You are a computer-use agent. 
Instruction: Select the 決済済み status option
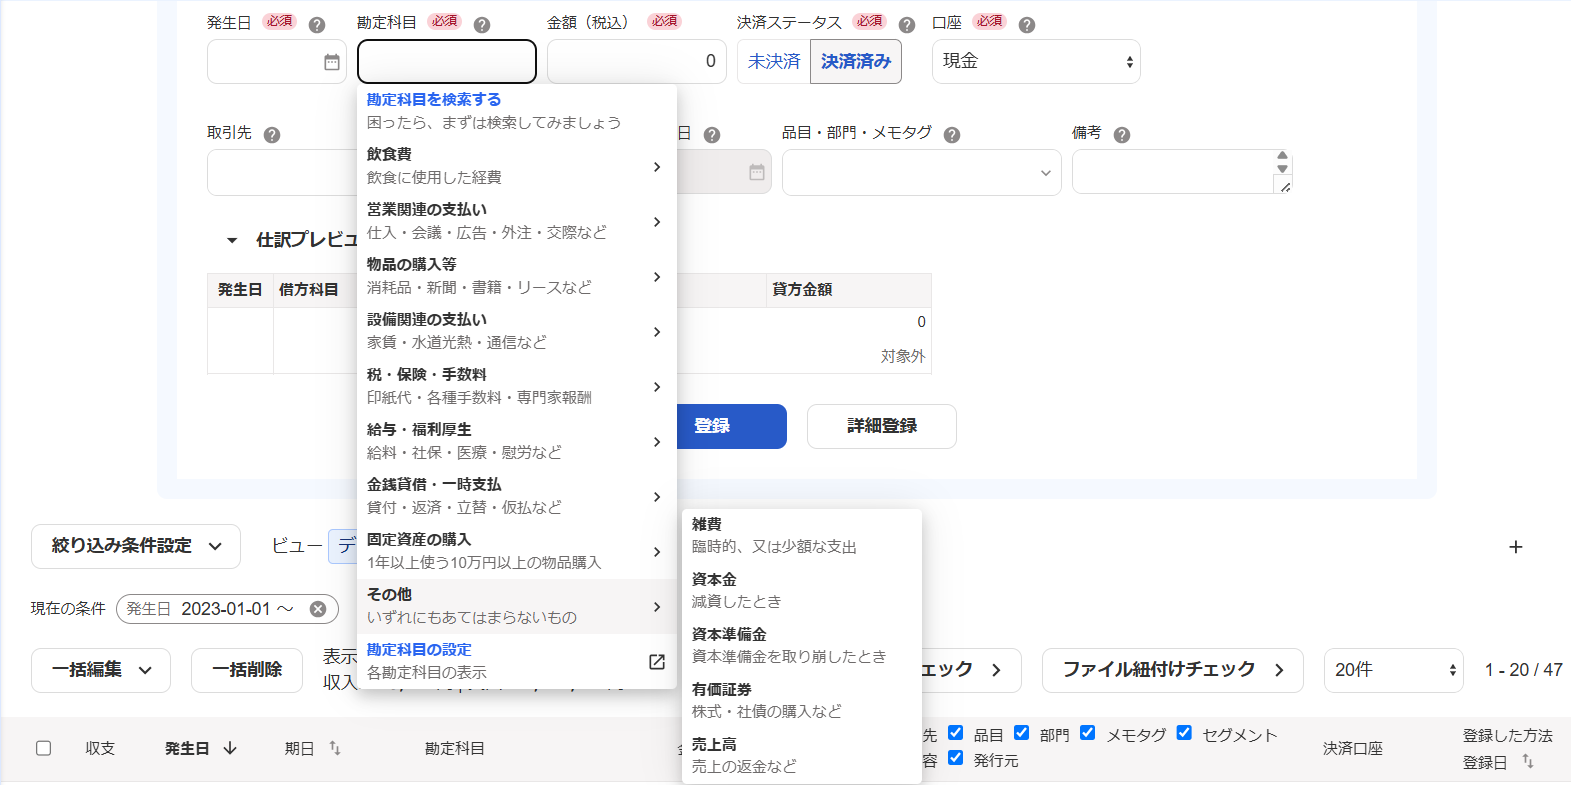856,62
